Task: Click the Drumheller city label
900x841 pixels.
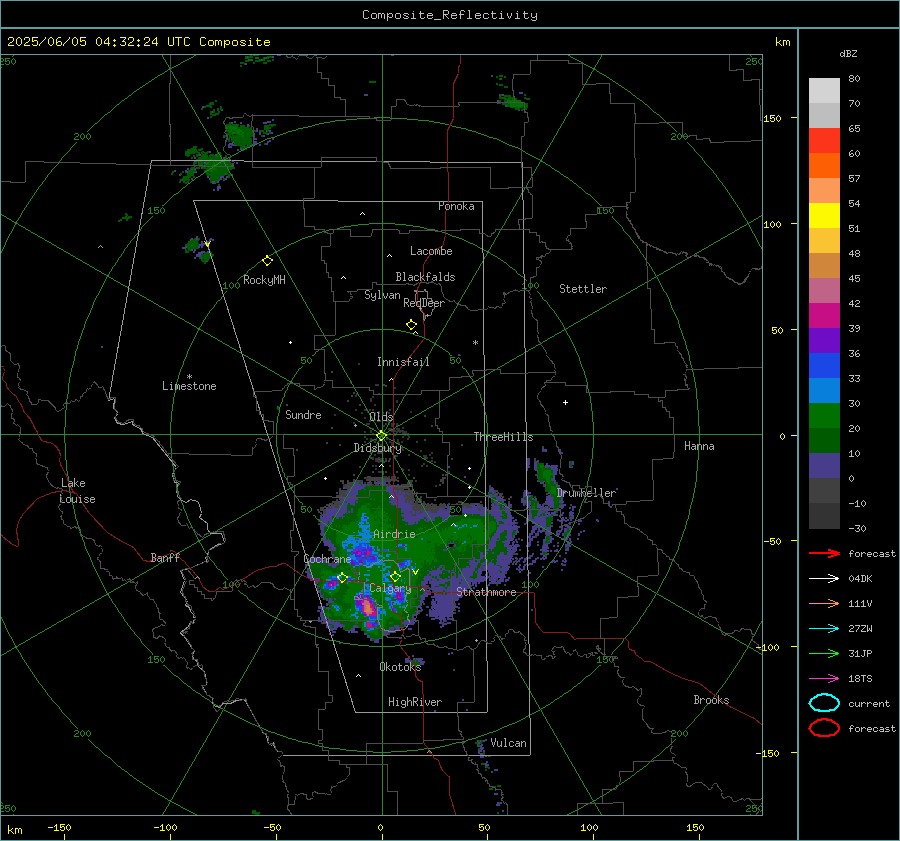Action: (x=587, y=493)
